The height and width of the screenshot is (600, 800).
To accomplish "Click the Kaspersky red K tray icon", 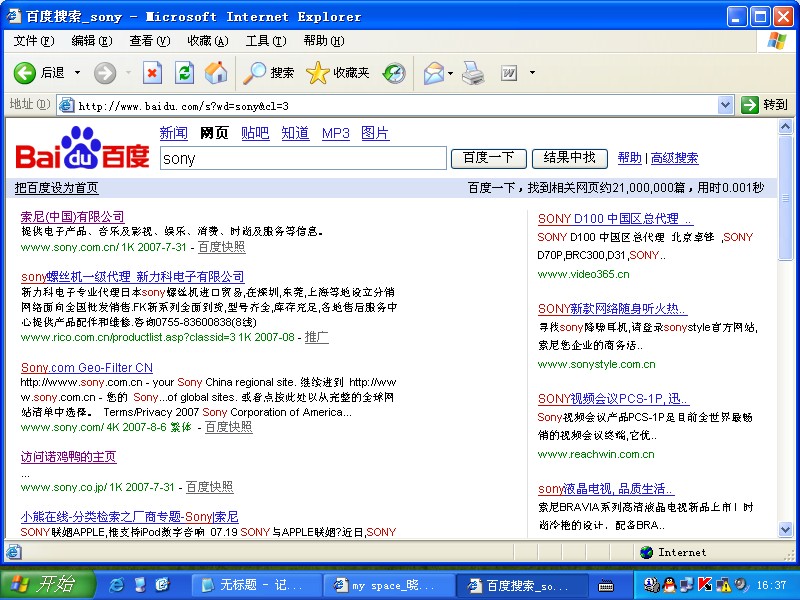I will [705, 585].
